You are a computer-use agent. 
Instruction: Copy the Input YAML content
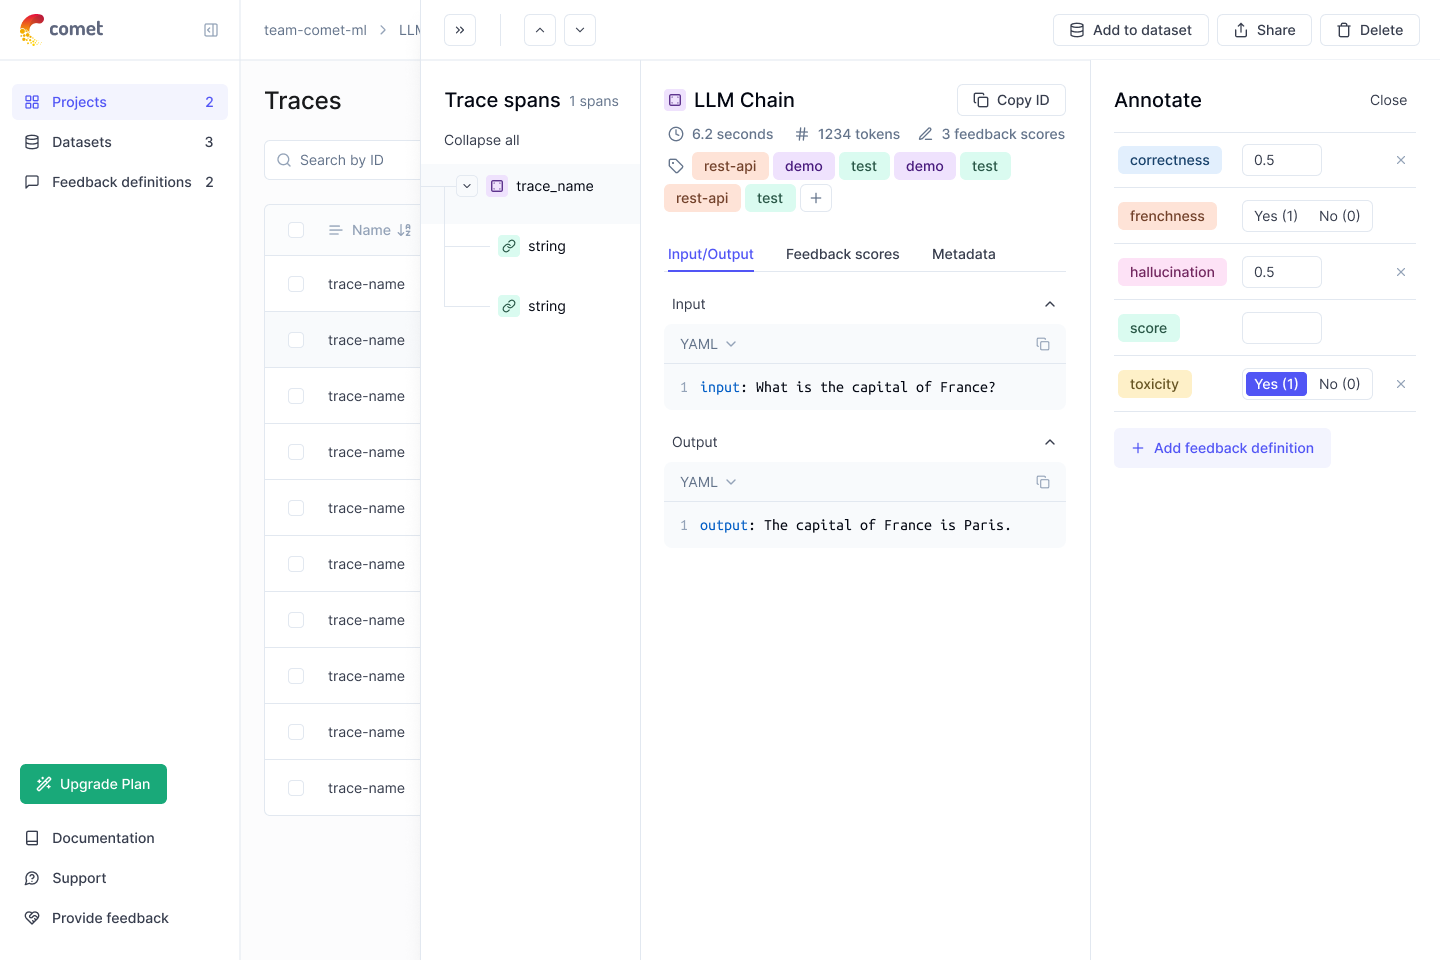tap(1043, 344)
